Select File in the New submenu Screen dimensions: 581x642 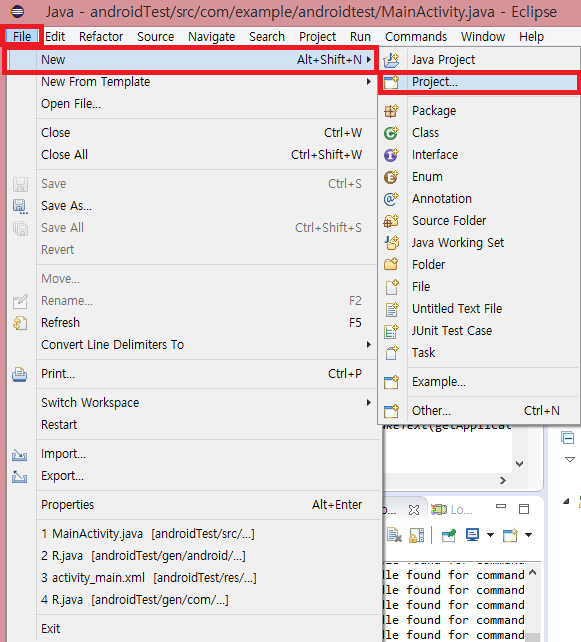tap(478, 287)
